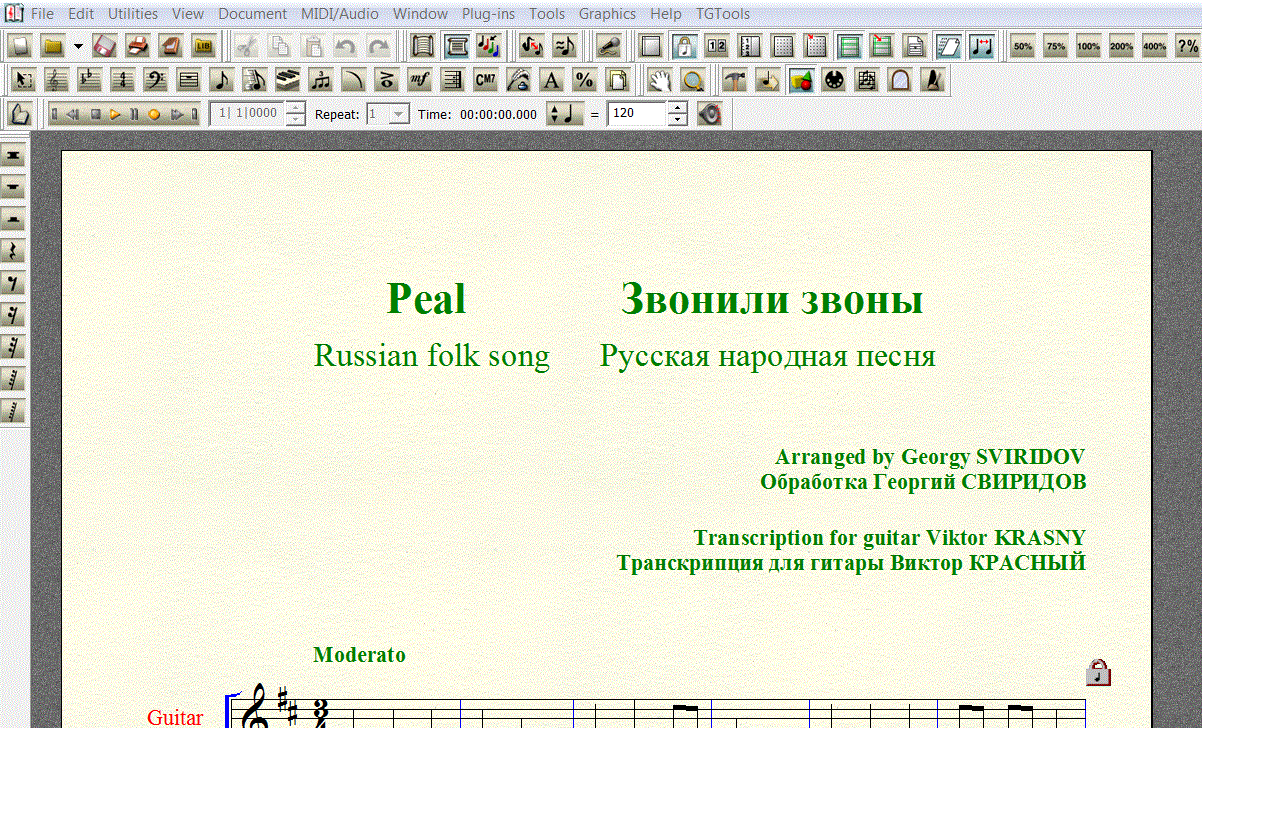Select the Resize percent tool
1274x817 pixels.
tap(585, 80)
